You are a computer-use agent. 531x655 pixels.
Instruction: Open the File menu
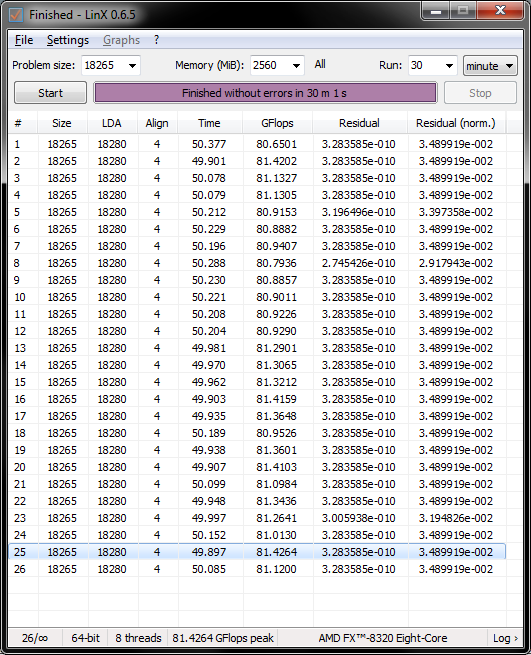click(24, 40)
